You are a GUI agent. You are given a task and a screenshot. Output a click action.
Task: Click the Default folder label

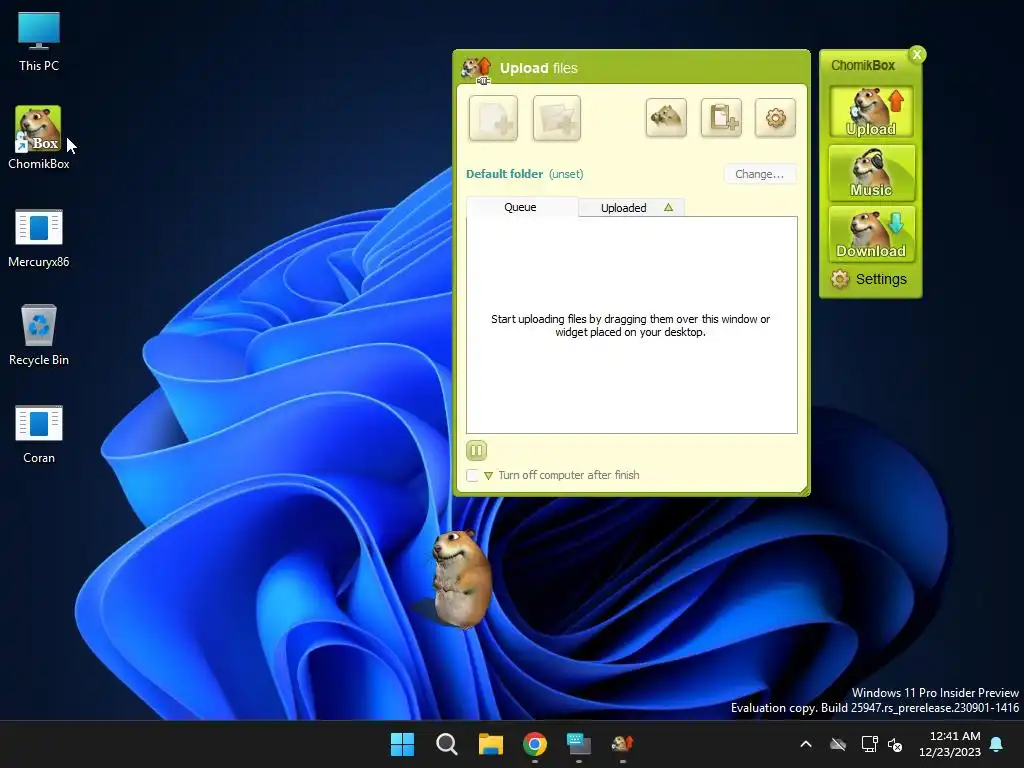tap(504, 174)
